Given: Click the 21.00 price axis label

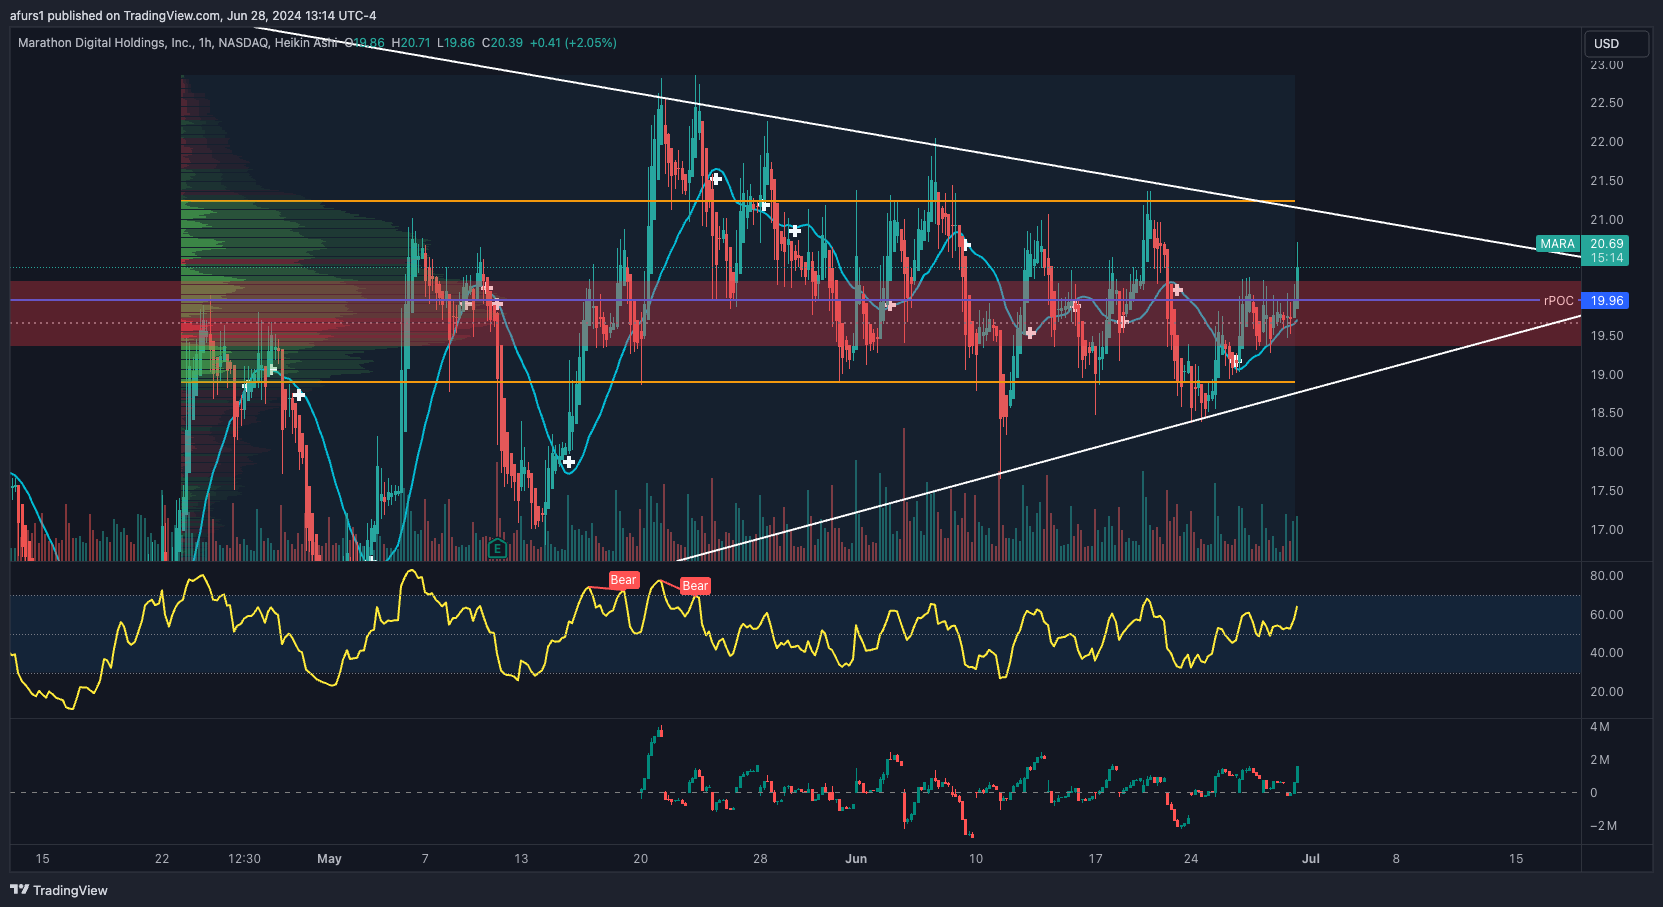Looking at the screenshot, I should (x=1607, y=220).
